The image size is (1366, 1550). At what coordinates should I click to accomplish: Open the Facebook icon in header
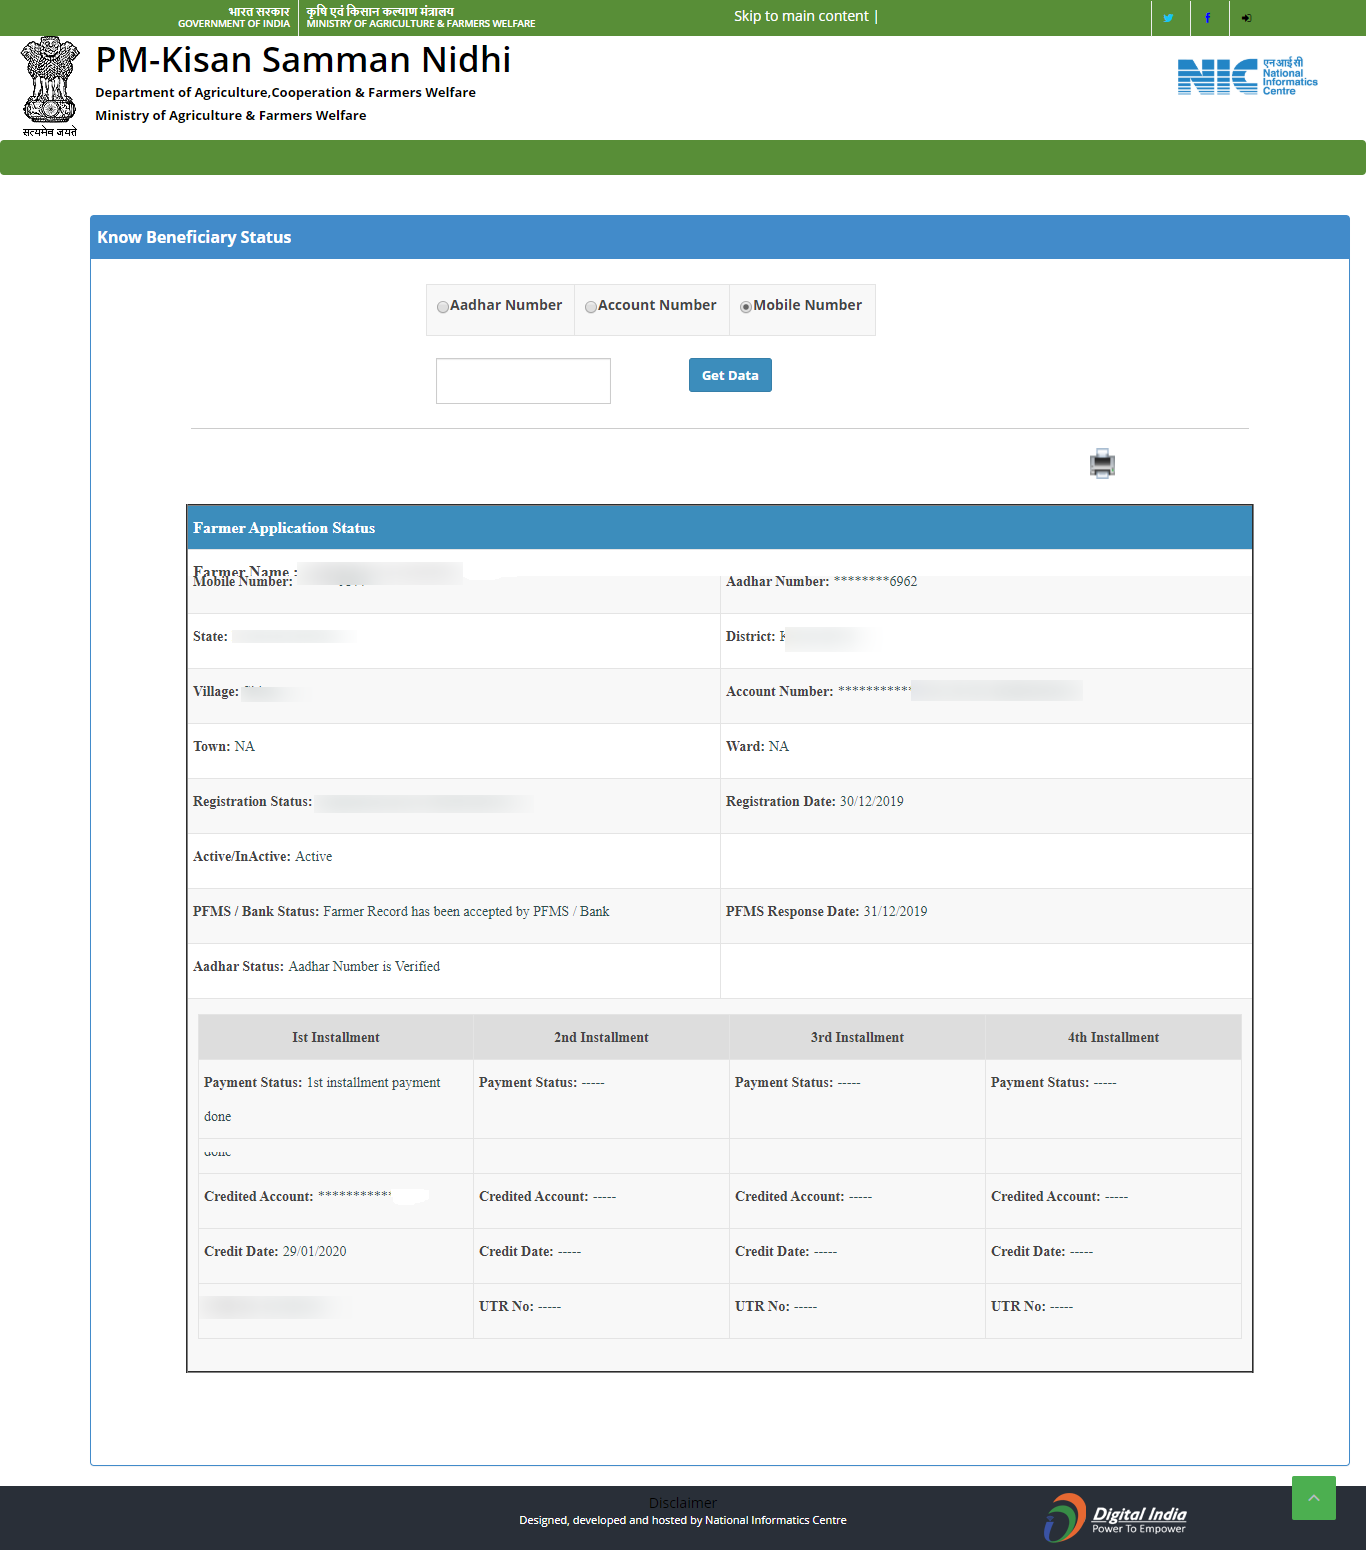pyautogui.click(x=1208, y=18)
